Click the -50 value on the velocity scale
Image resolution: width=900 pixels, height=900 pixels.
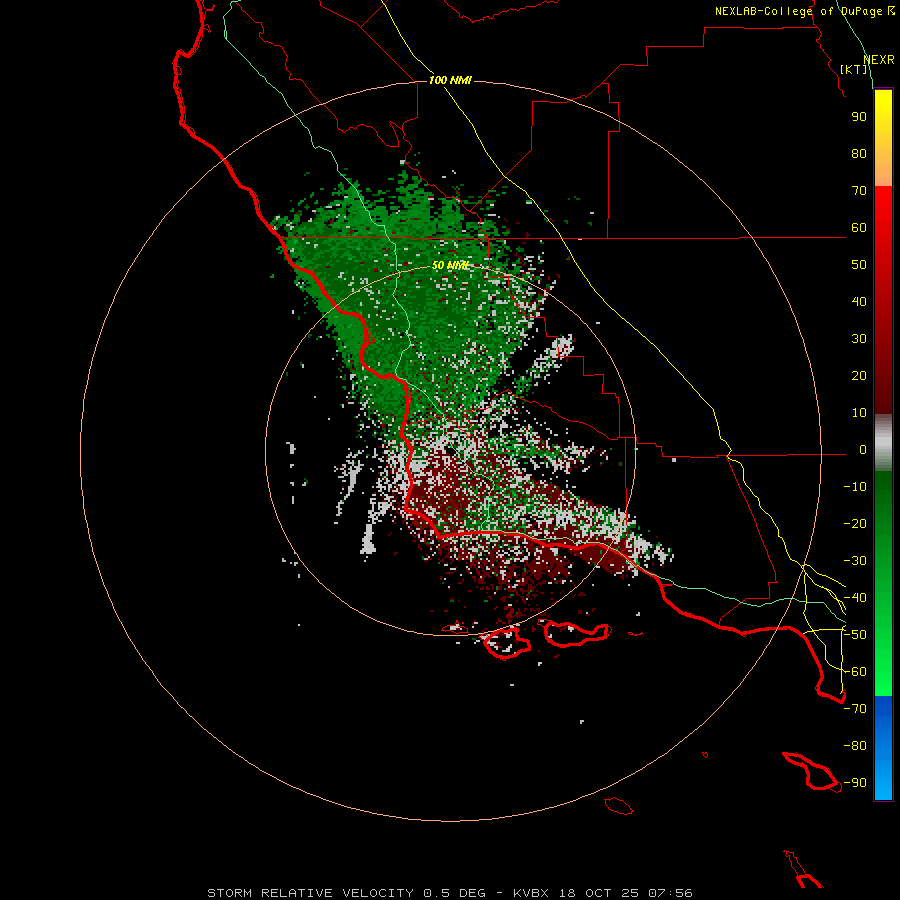(x=855, y=635)
